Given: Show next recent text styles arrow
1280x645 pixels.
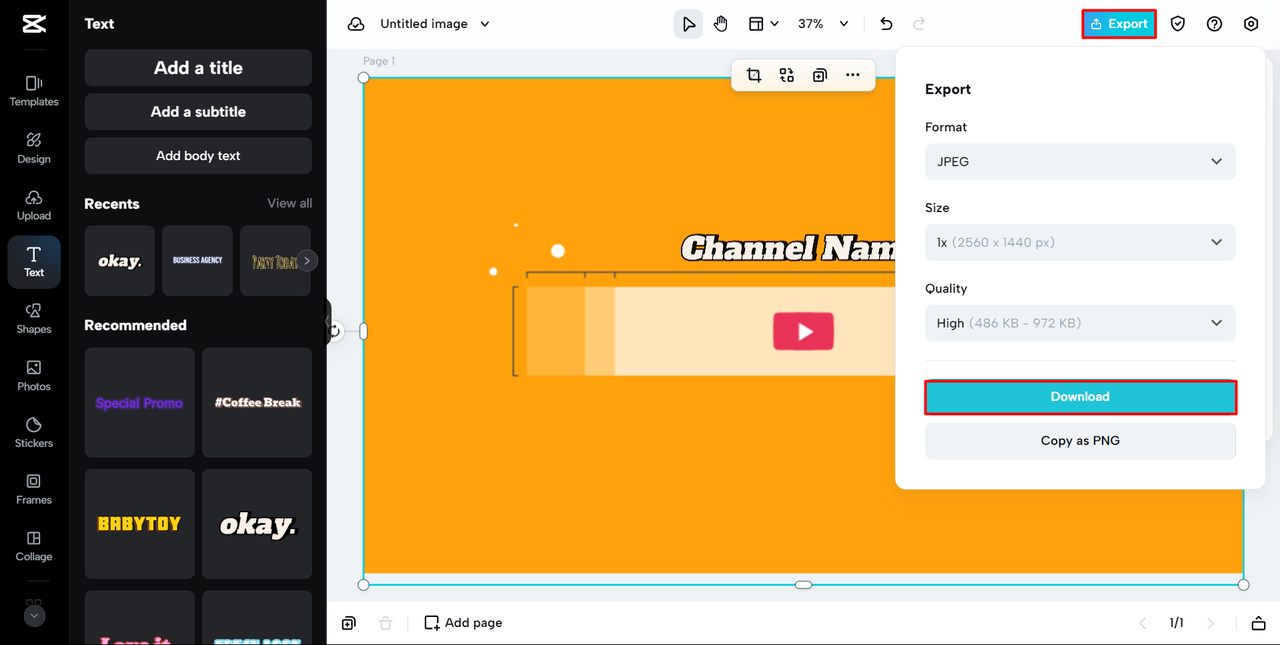Looking at the screenshot, I should (x=308, y=261).
